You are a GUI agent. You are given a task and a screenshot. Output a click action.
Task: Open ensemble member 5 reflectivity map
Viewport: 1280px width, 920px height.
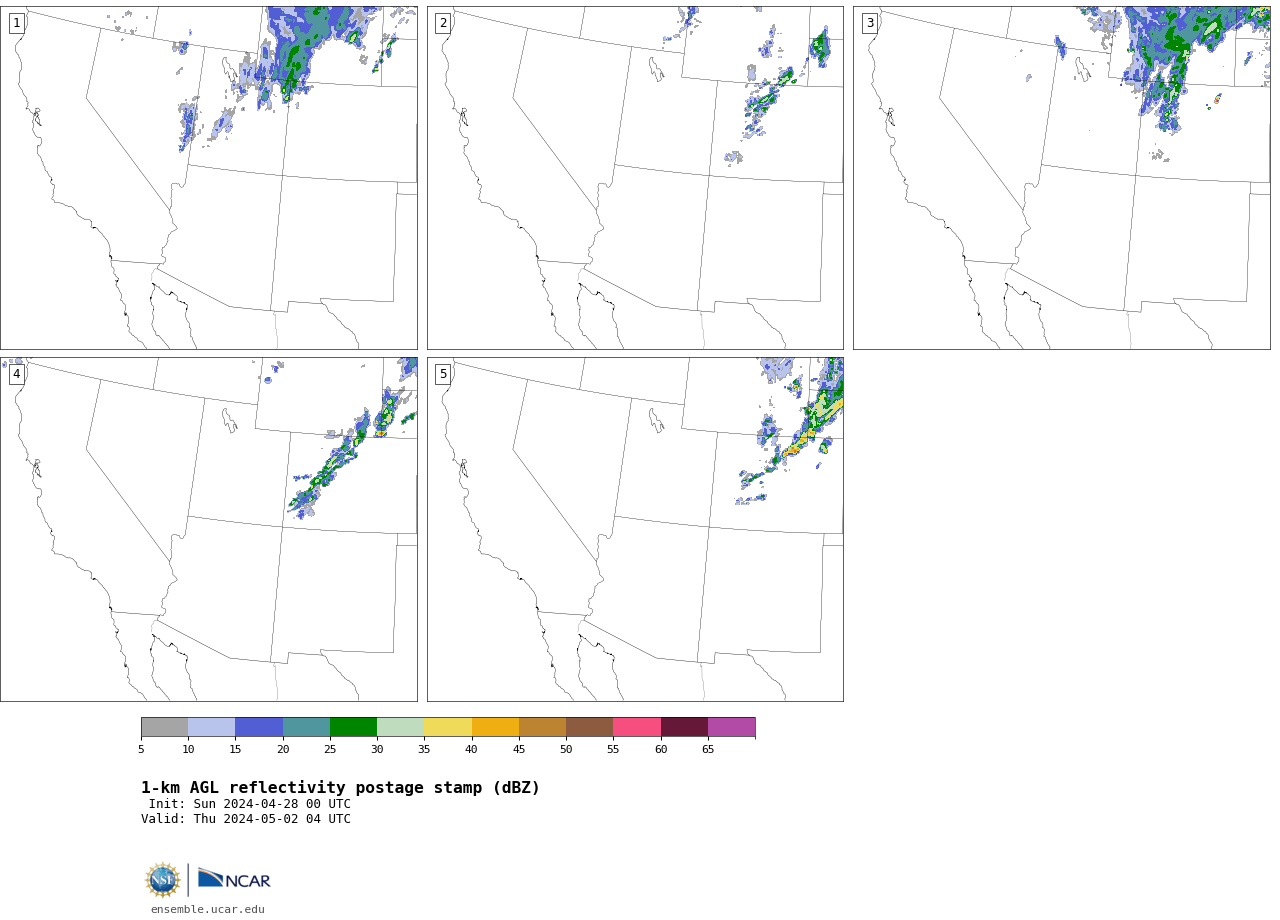tap(635, 529)
